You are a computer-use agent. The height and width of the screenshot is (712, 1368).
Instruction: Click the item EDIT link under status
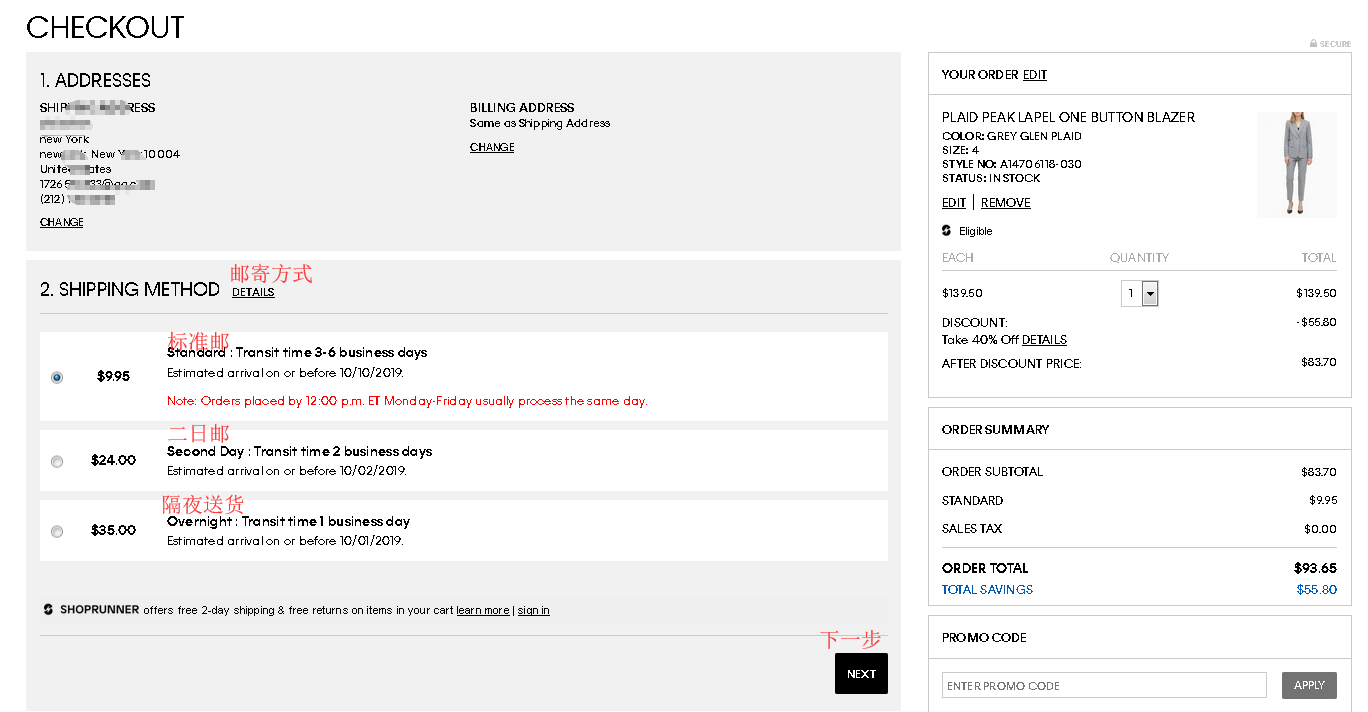pyautogui.click(x=953, y=203)
